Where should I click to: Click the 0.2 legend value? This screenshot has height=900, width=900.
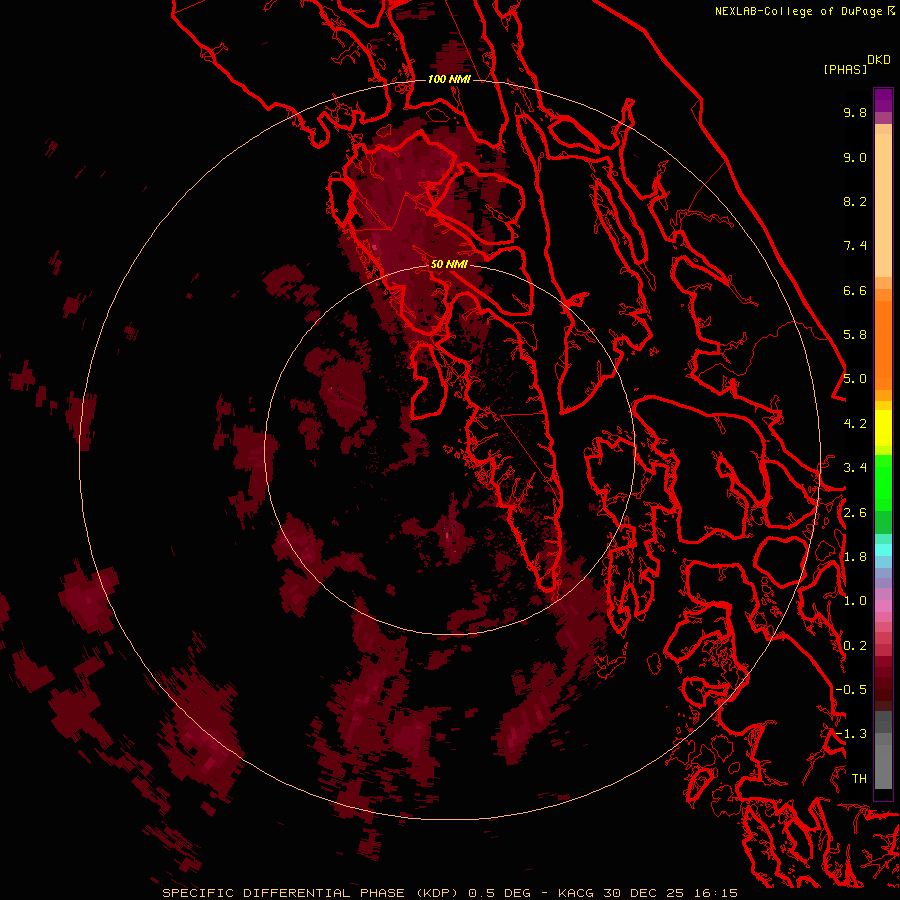pyautogui.click(x=855, y=646)
